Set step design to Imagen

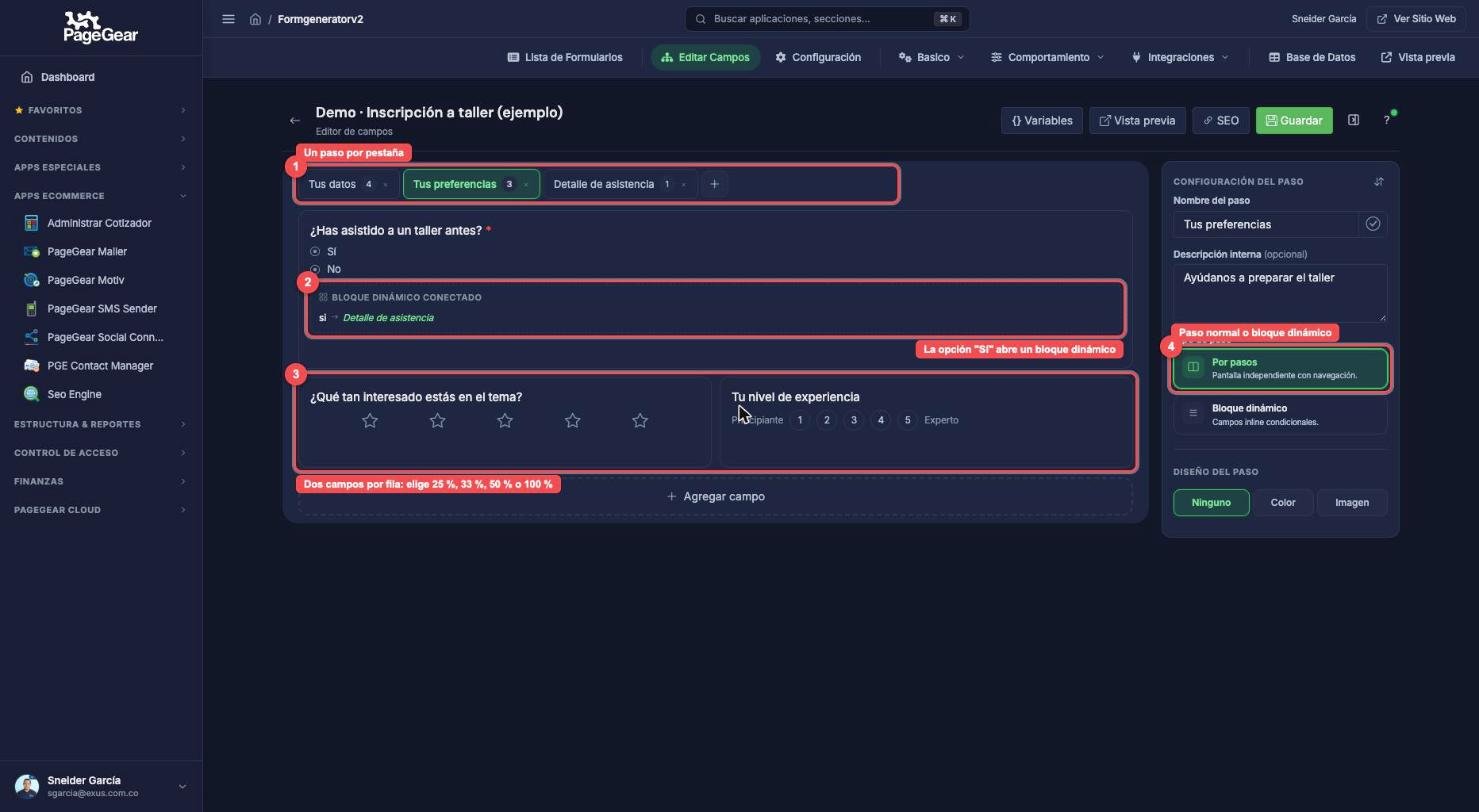coord(1352,502)
